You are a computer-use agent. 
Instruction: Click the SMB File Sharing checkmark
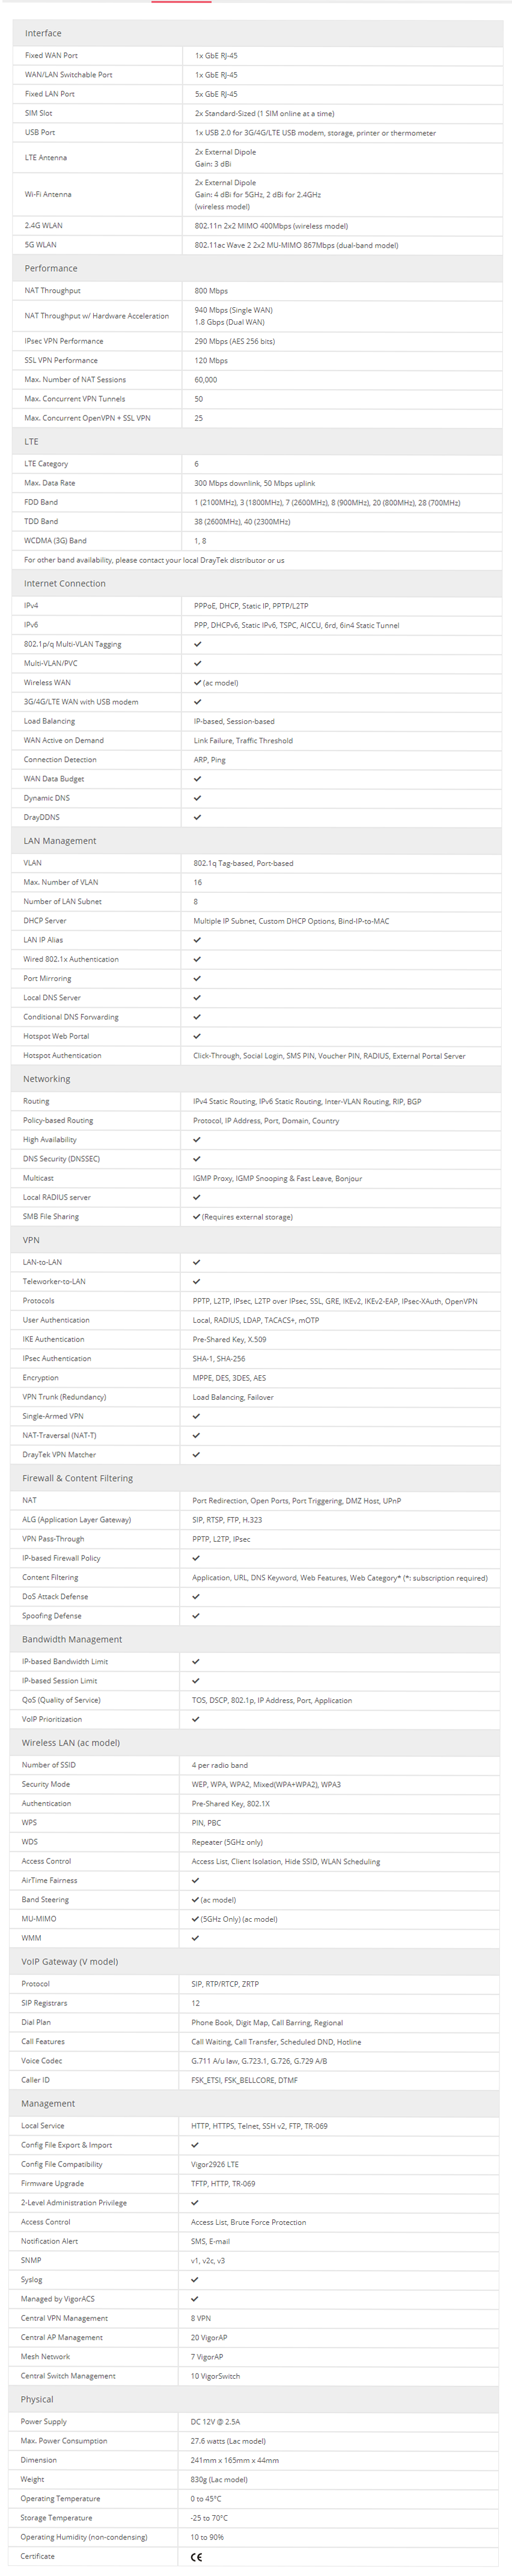[196, 1217]
